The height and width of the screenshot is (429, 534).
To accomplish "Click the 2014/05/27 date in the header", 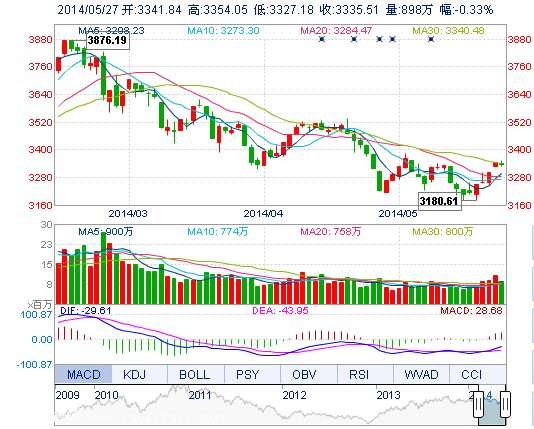I will click(88, 10).
